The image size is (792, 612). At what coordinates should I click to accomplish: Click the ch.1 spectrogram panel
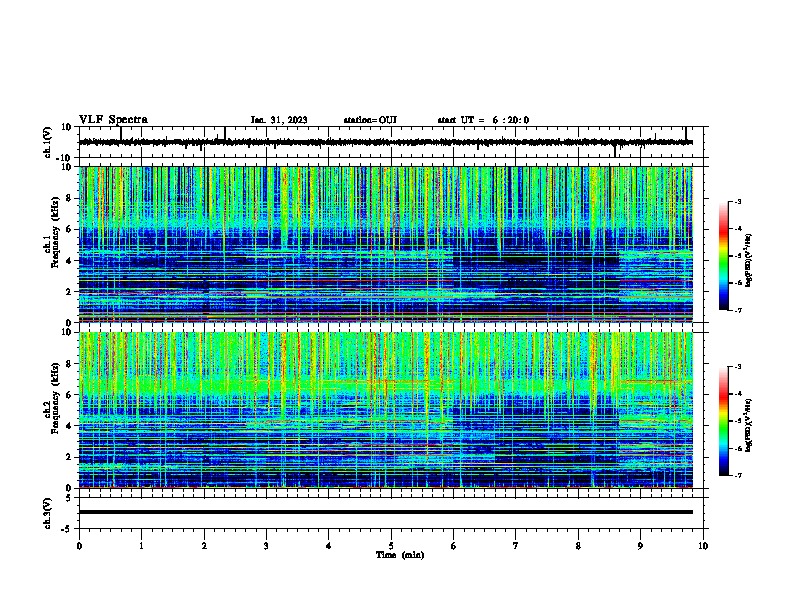[x=386, y=244]
